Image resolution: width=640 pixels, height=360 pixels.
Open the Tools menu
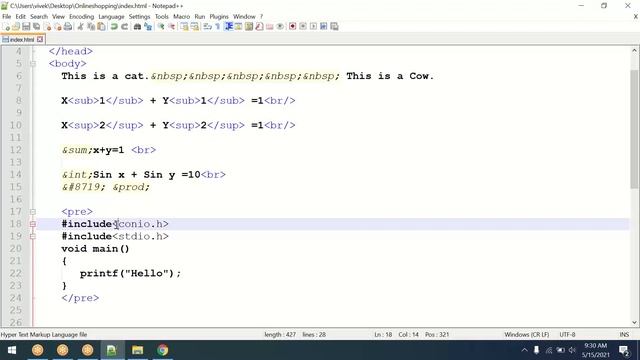pyautogui.click(x=162, y=17)
